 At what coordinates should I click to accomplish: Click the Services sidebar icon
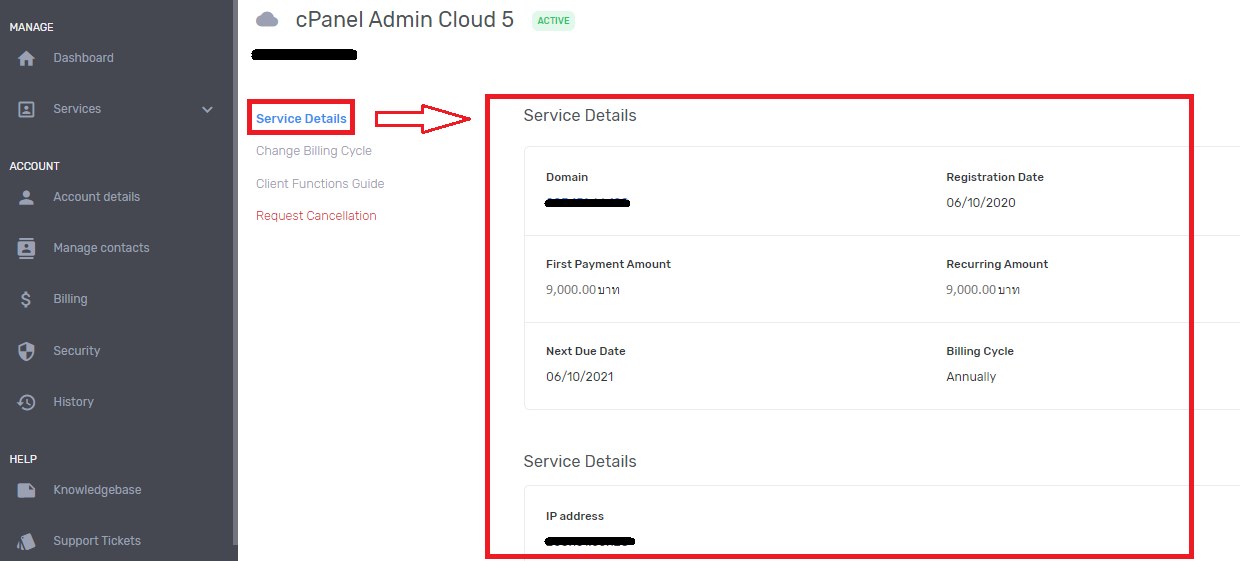tap(27, 109)
